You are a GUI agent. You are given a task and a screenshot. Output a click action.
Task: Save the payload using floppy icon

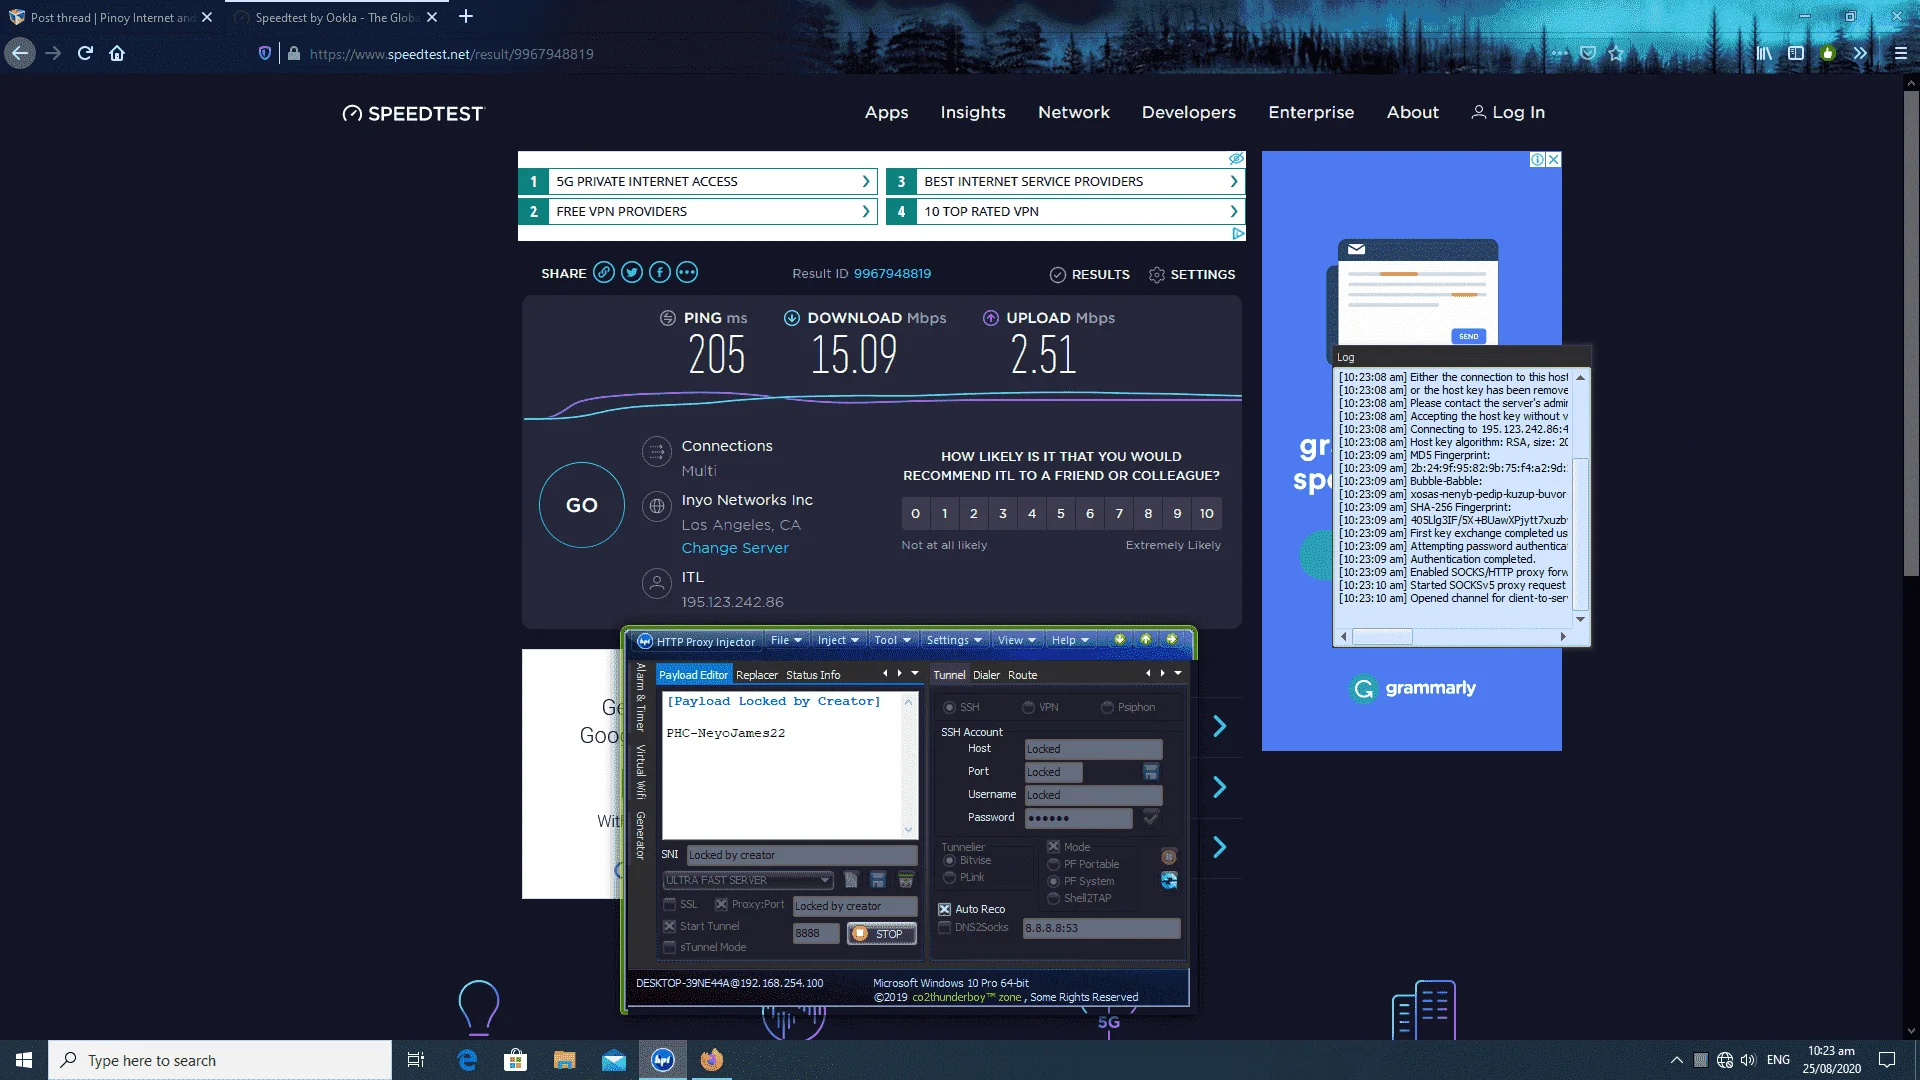click(x=878, y=880)
